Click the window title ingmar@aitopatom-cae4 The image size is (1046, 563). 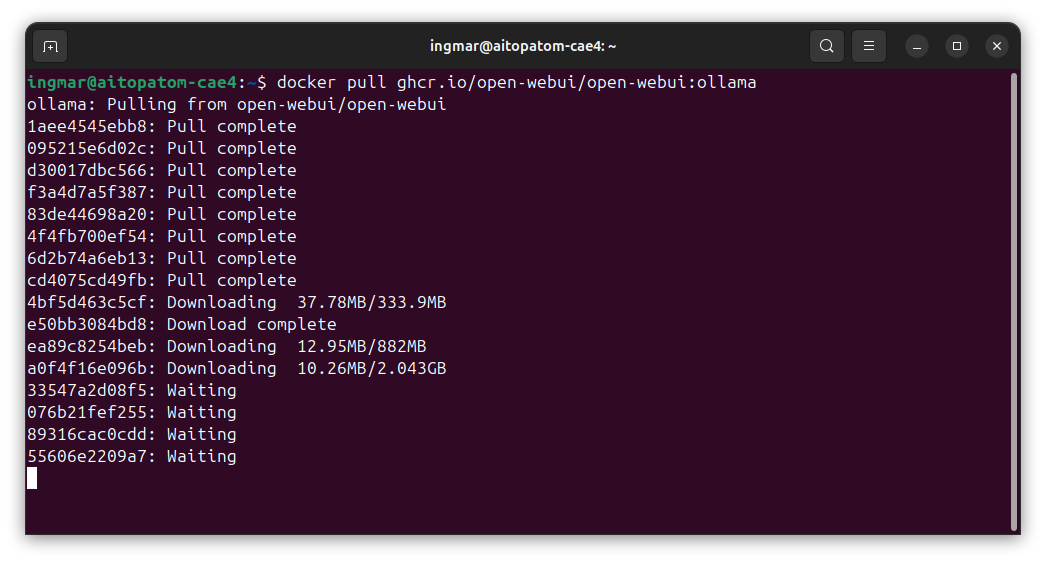click(x=523, y=46)
